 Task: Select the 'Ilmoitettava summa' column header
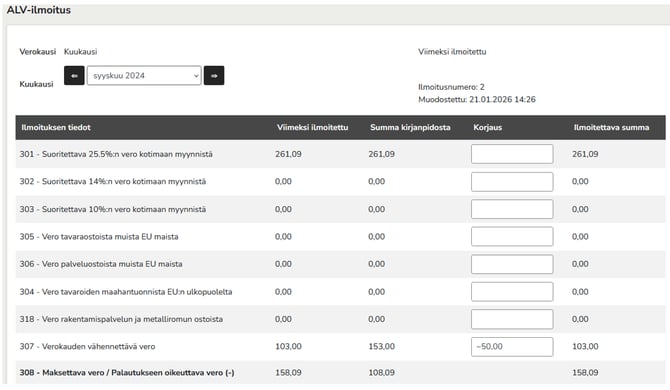tap(611, 127)
